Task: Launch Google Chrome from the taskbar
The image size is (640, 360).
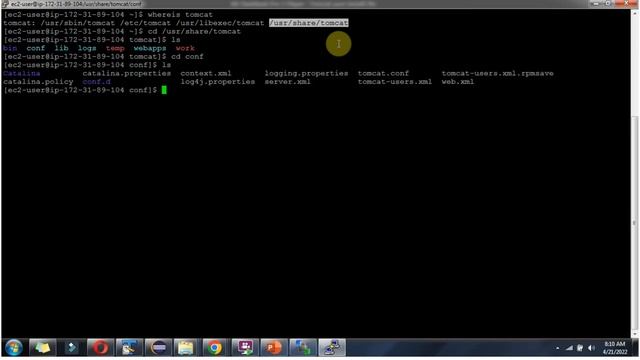Action: [x=214, y=348]
